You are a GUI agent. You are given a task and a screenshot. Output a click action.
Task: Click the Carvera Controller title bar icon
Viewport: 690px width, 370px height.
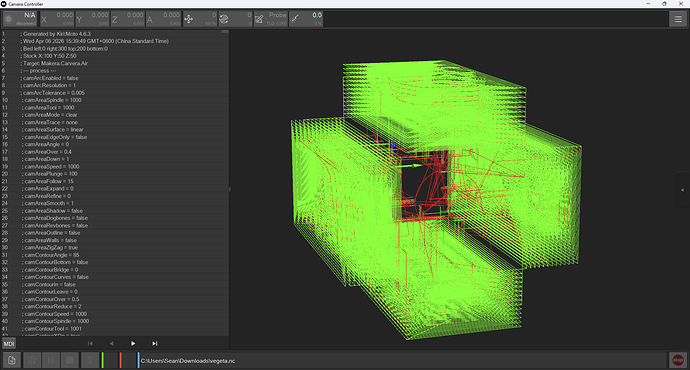pos(4,4)
